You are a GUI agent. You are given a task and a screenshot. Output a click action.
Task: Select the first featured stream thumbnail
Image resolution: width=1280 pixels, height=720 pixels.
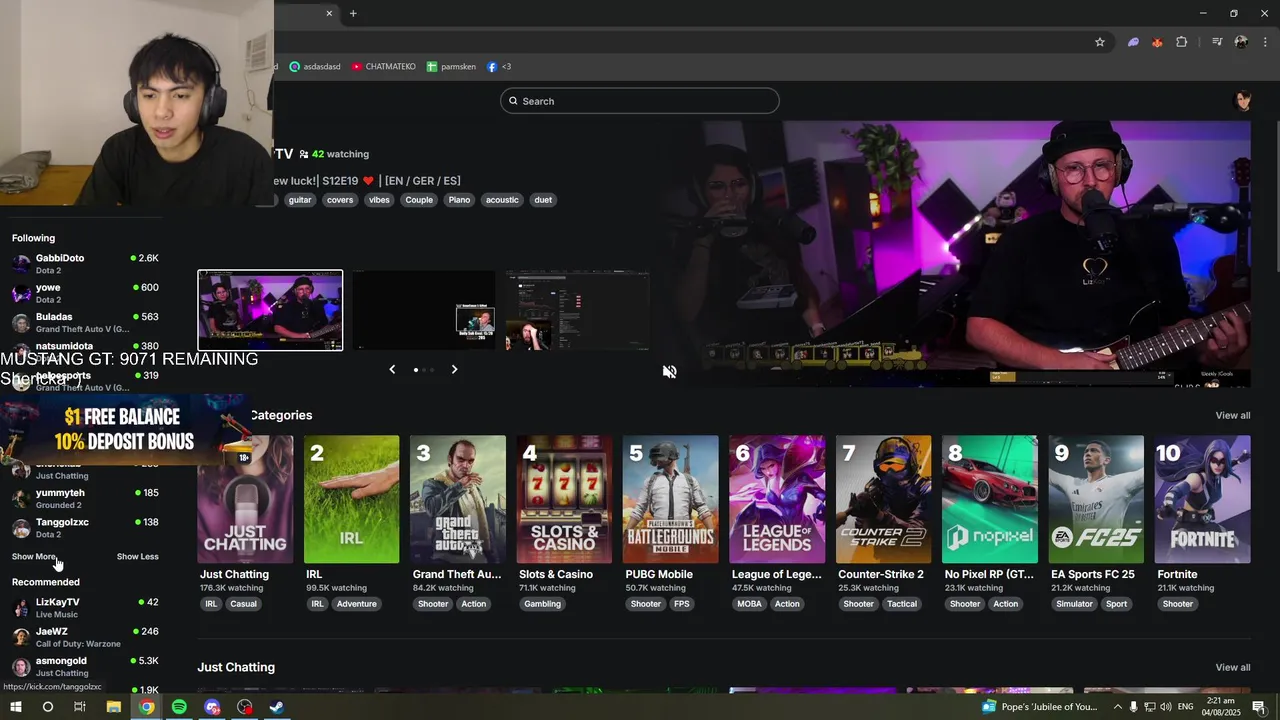(270, 310)
